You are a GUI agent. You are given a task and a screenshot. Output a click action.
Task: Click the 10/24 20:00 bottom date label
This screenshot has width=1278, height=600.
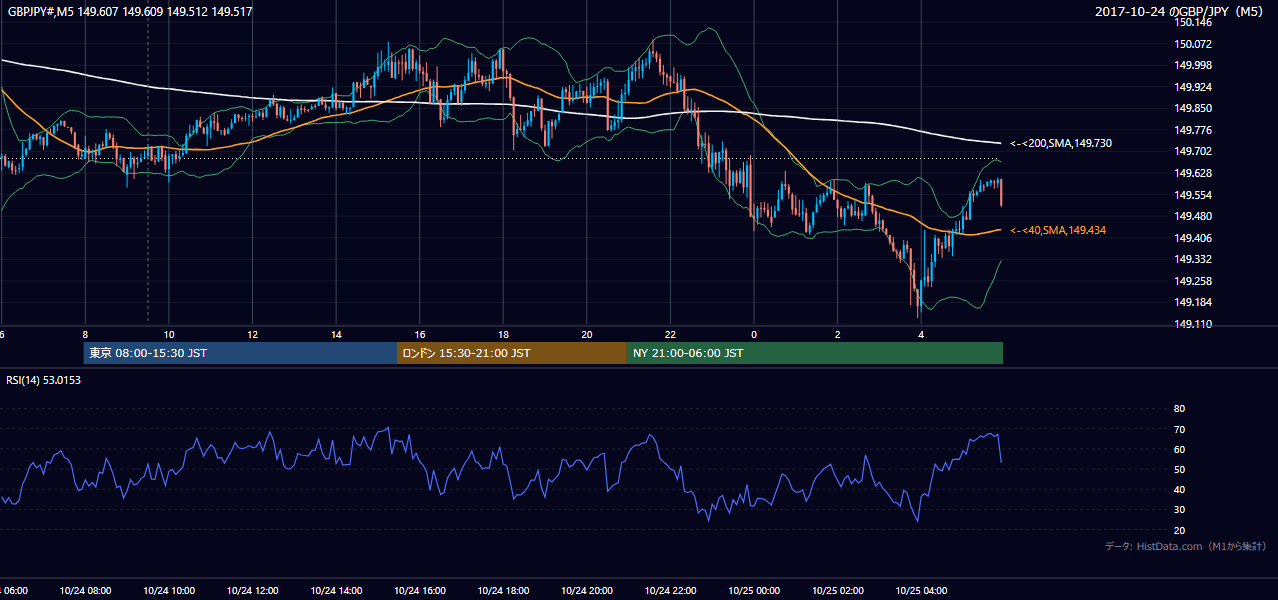[x=587, y=591]
